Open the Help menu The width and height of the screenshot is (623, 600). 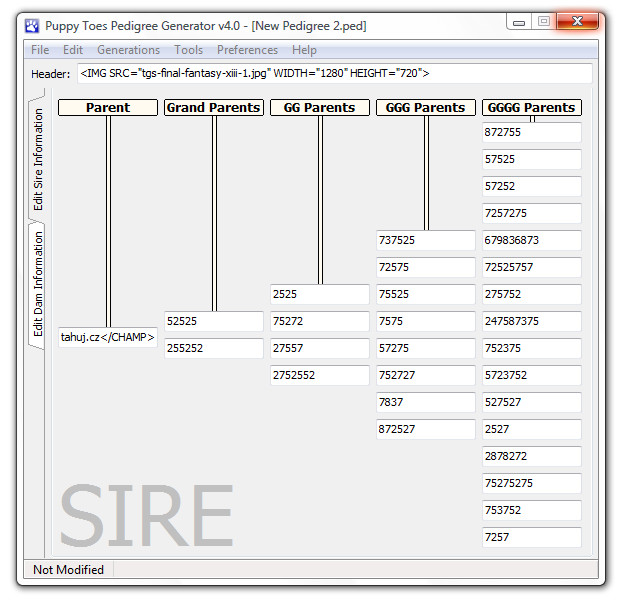(x=304, y=50)
